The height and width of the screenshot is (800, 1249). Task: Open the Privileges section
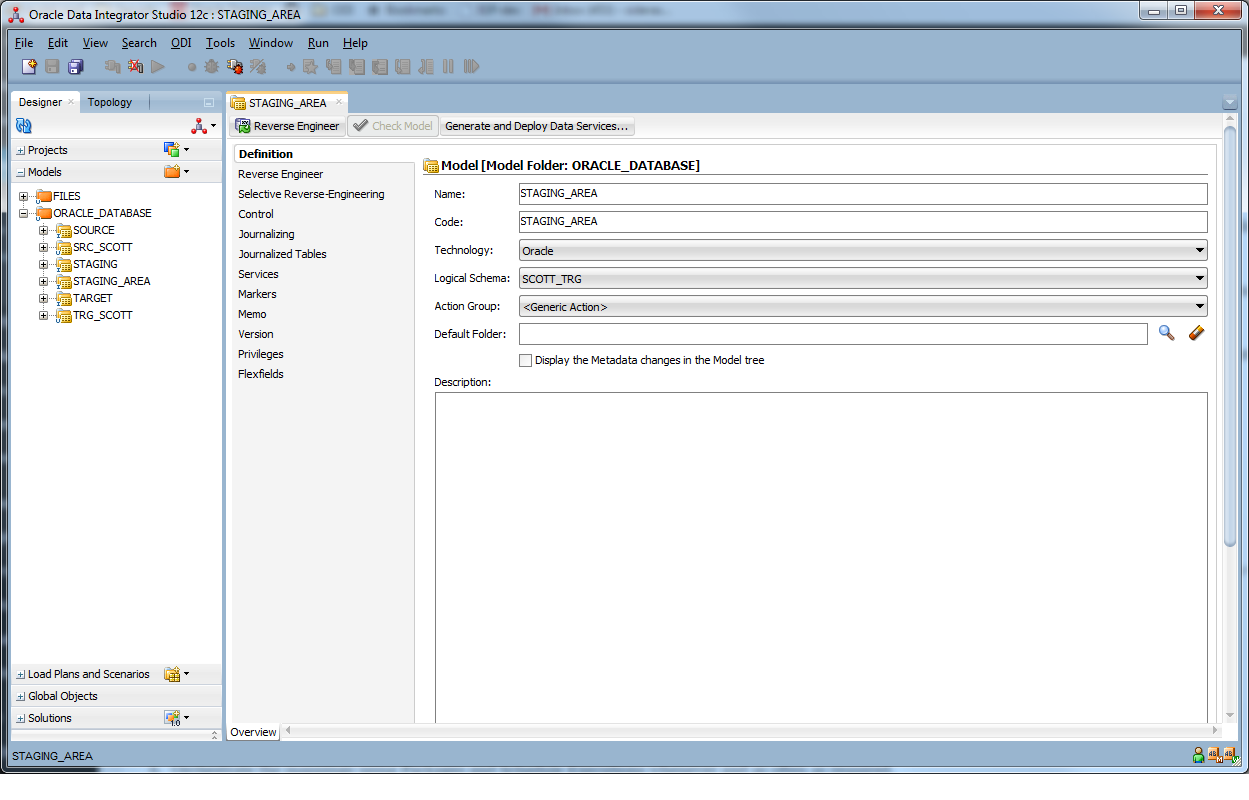click(261, 354)
